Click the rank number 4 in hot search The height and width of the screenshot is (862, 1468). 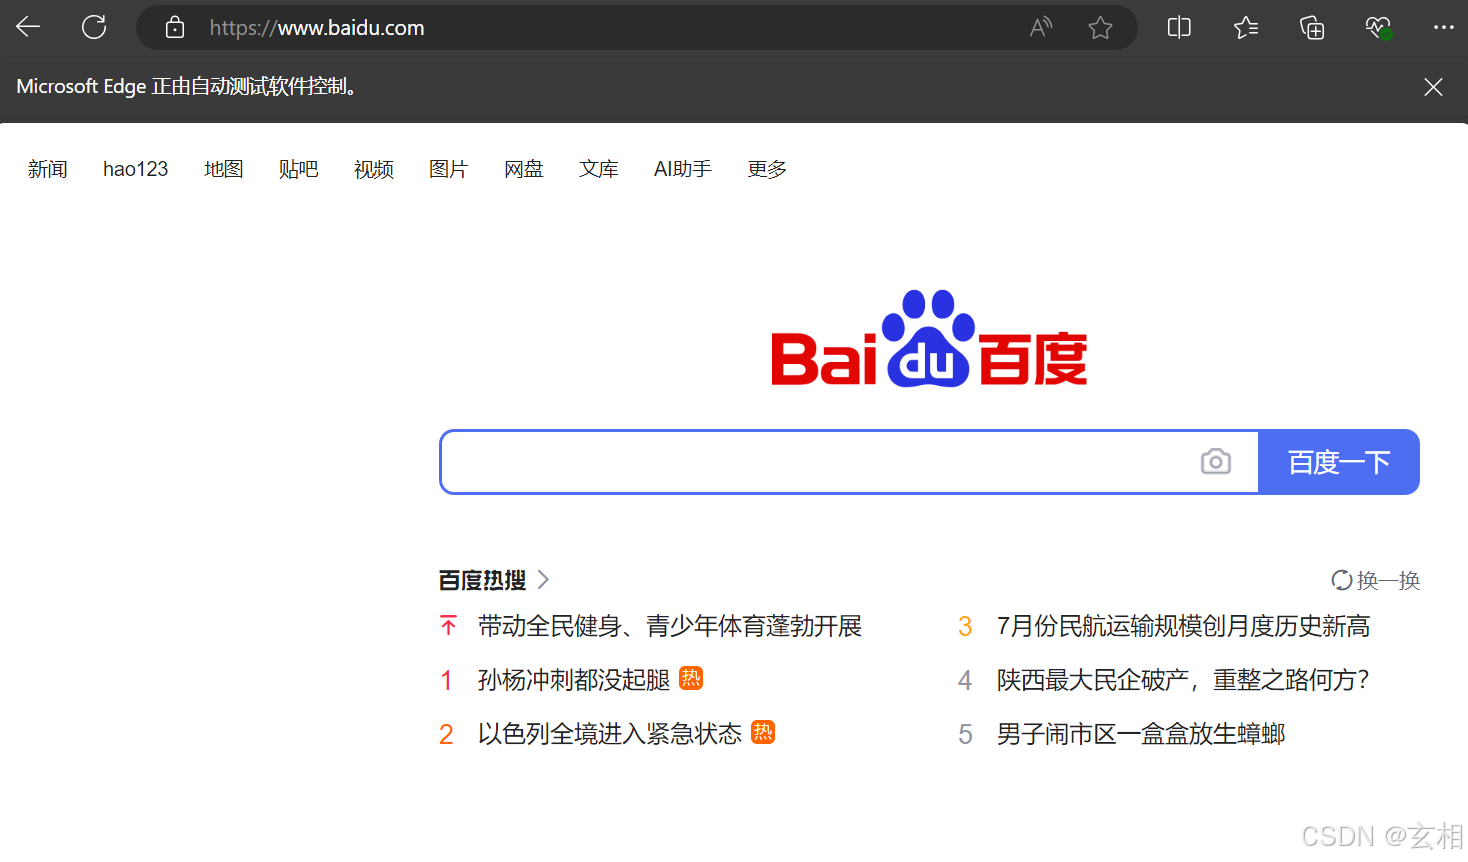[965, 681]
